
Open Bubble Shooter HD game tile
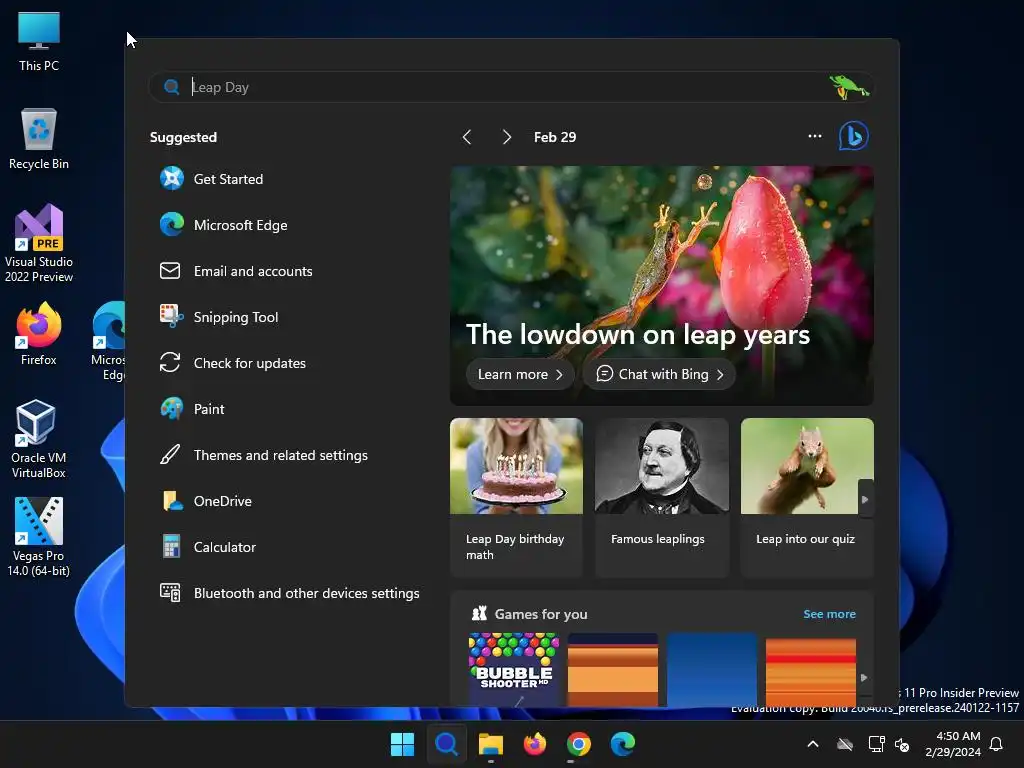coord(514,669)
